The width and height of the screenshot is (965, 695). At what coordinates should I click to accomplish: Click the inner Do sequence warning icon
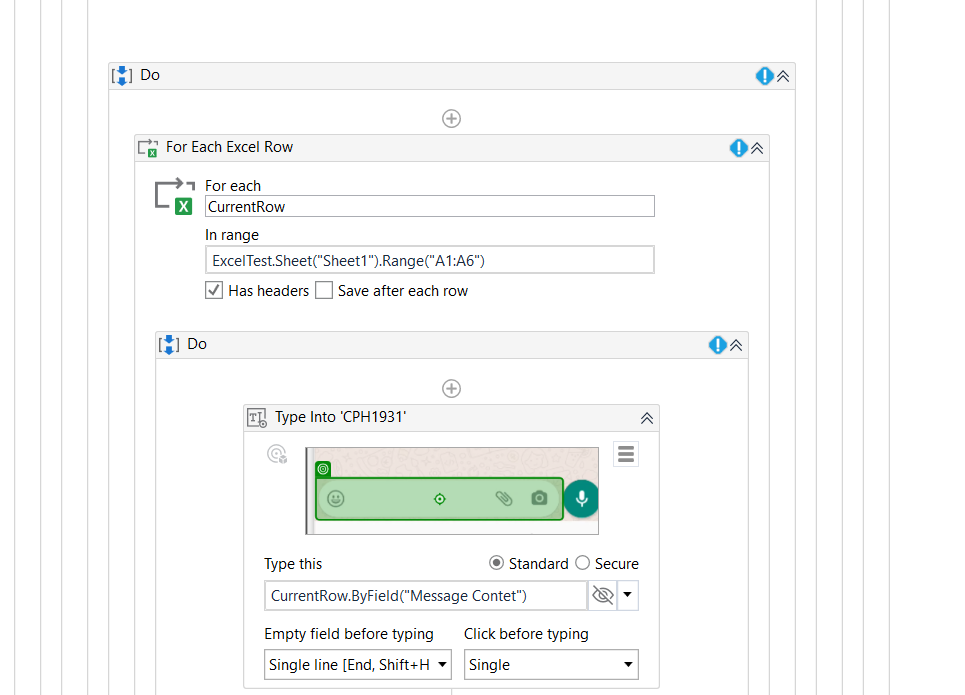click(x=717, y=345)
